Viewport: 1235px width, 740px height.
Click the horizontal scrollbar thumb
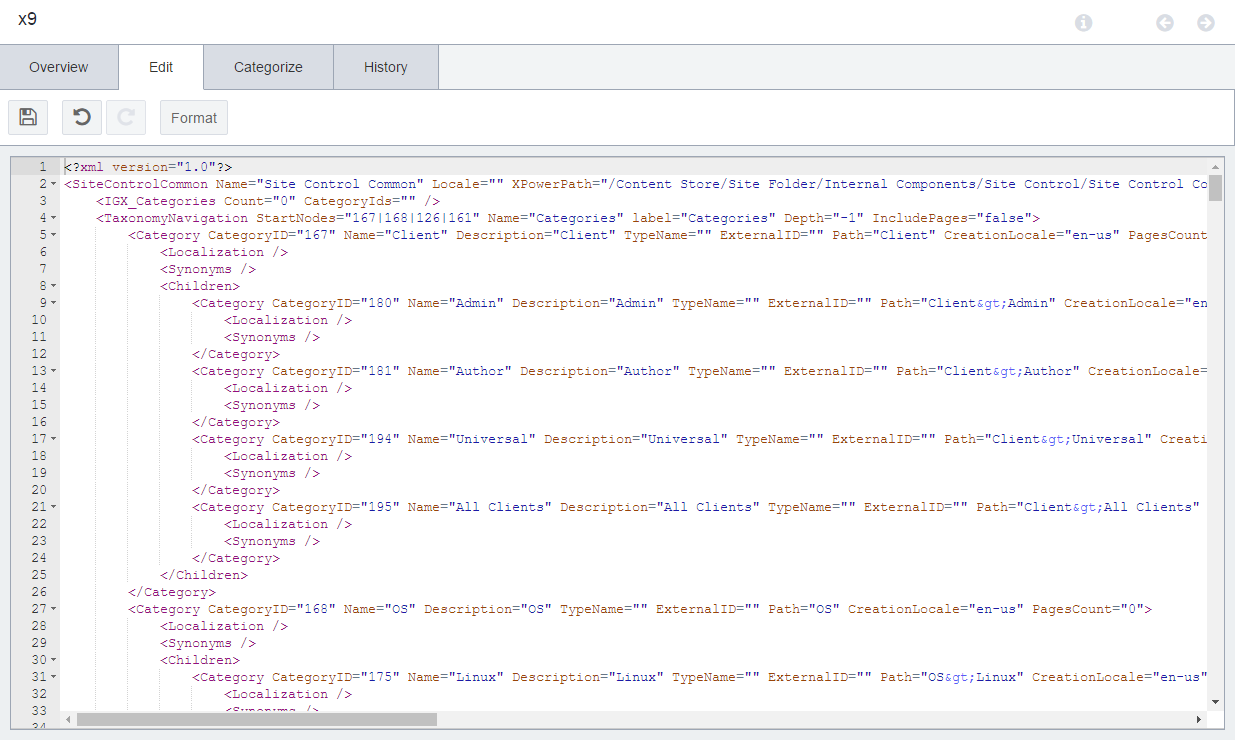click(257, 719)
